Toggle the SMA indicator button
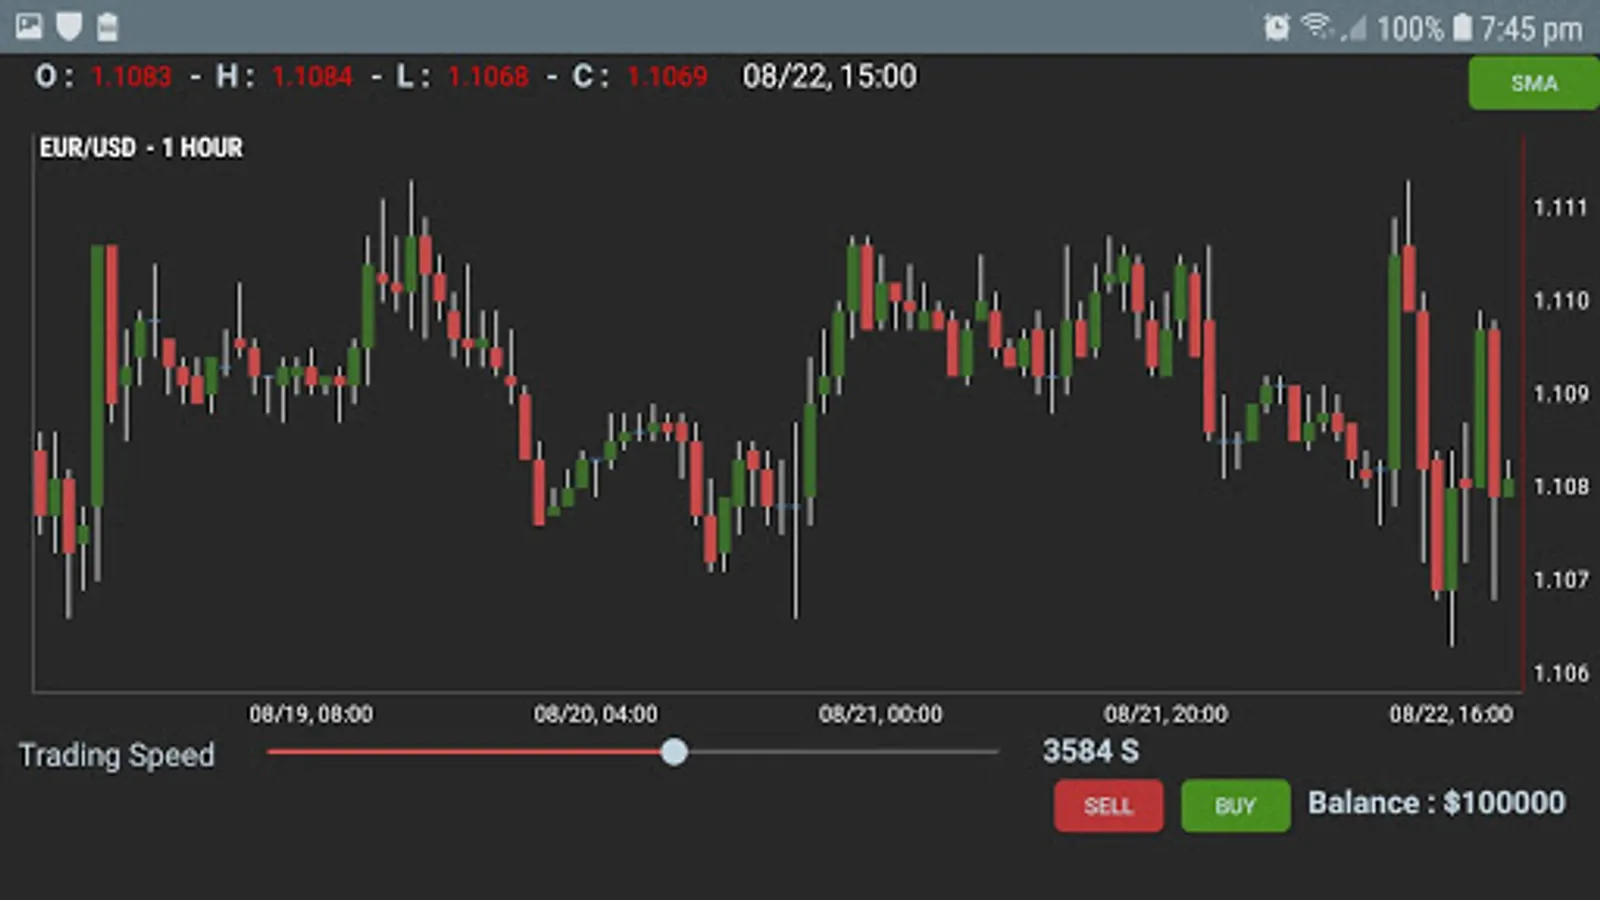Screen dimensions: 1600x900 [x=1534, y=83]
